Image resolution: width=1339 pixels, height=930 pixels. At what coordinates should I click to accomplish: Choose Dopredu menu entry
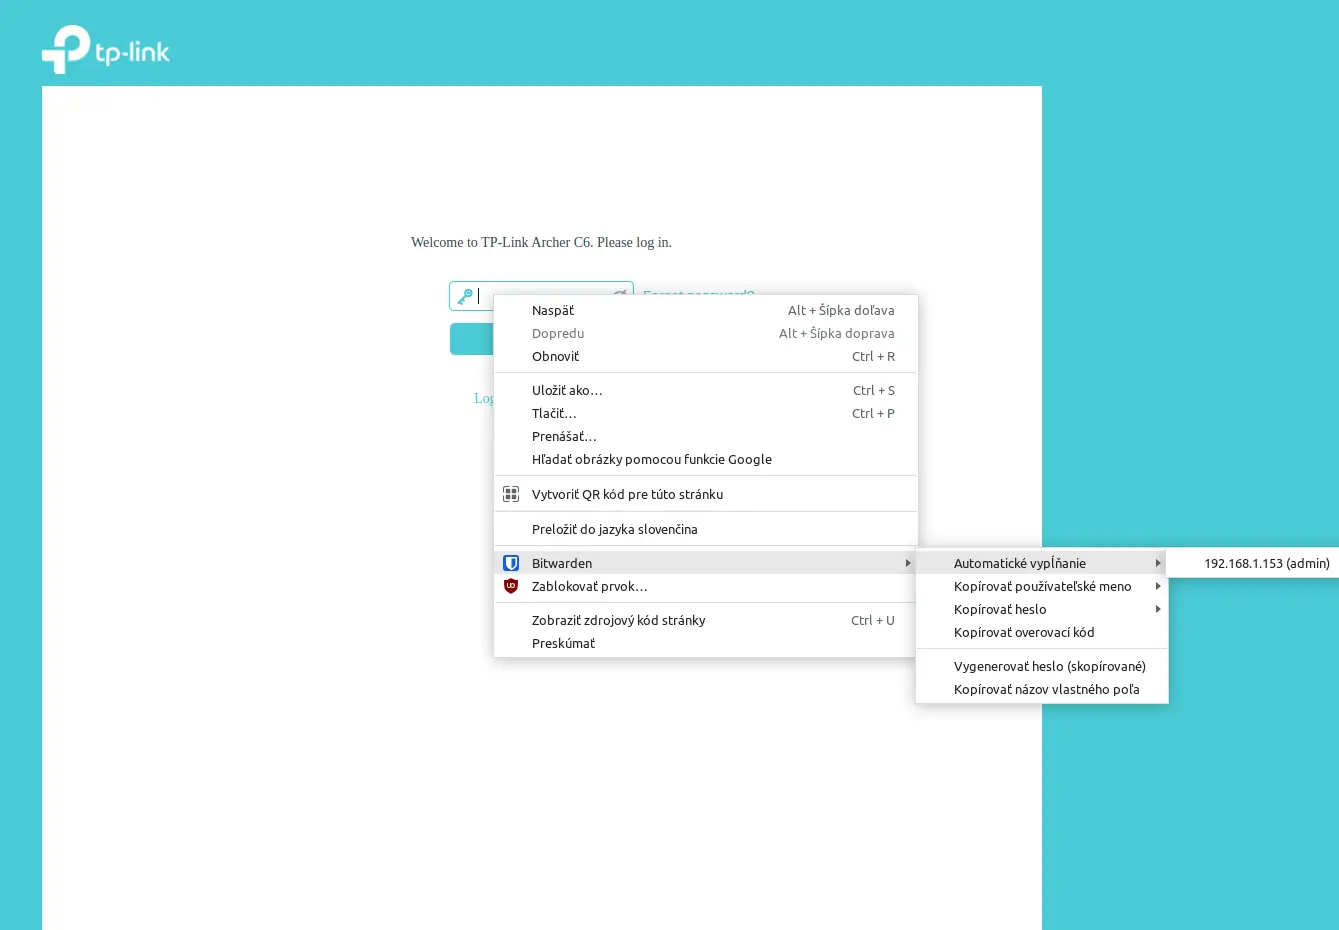[706, 333]
